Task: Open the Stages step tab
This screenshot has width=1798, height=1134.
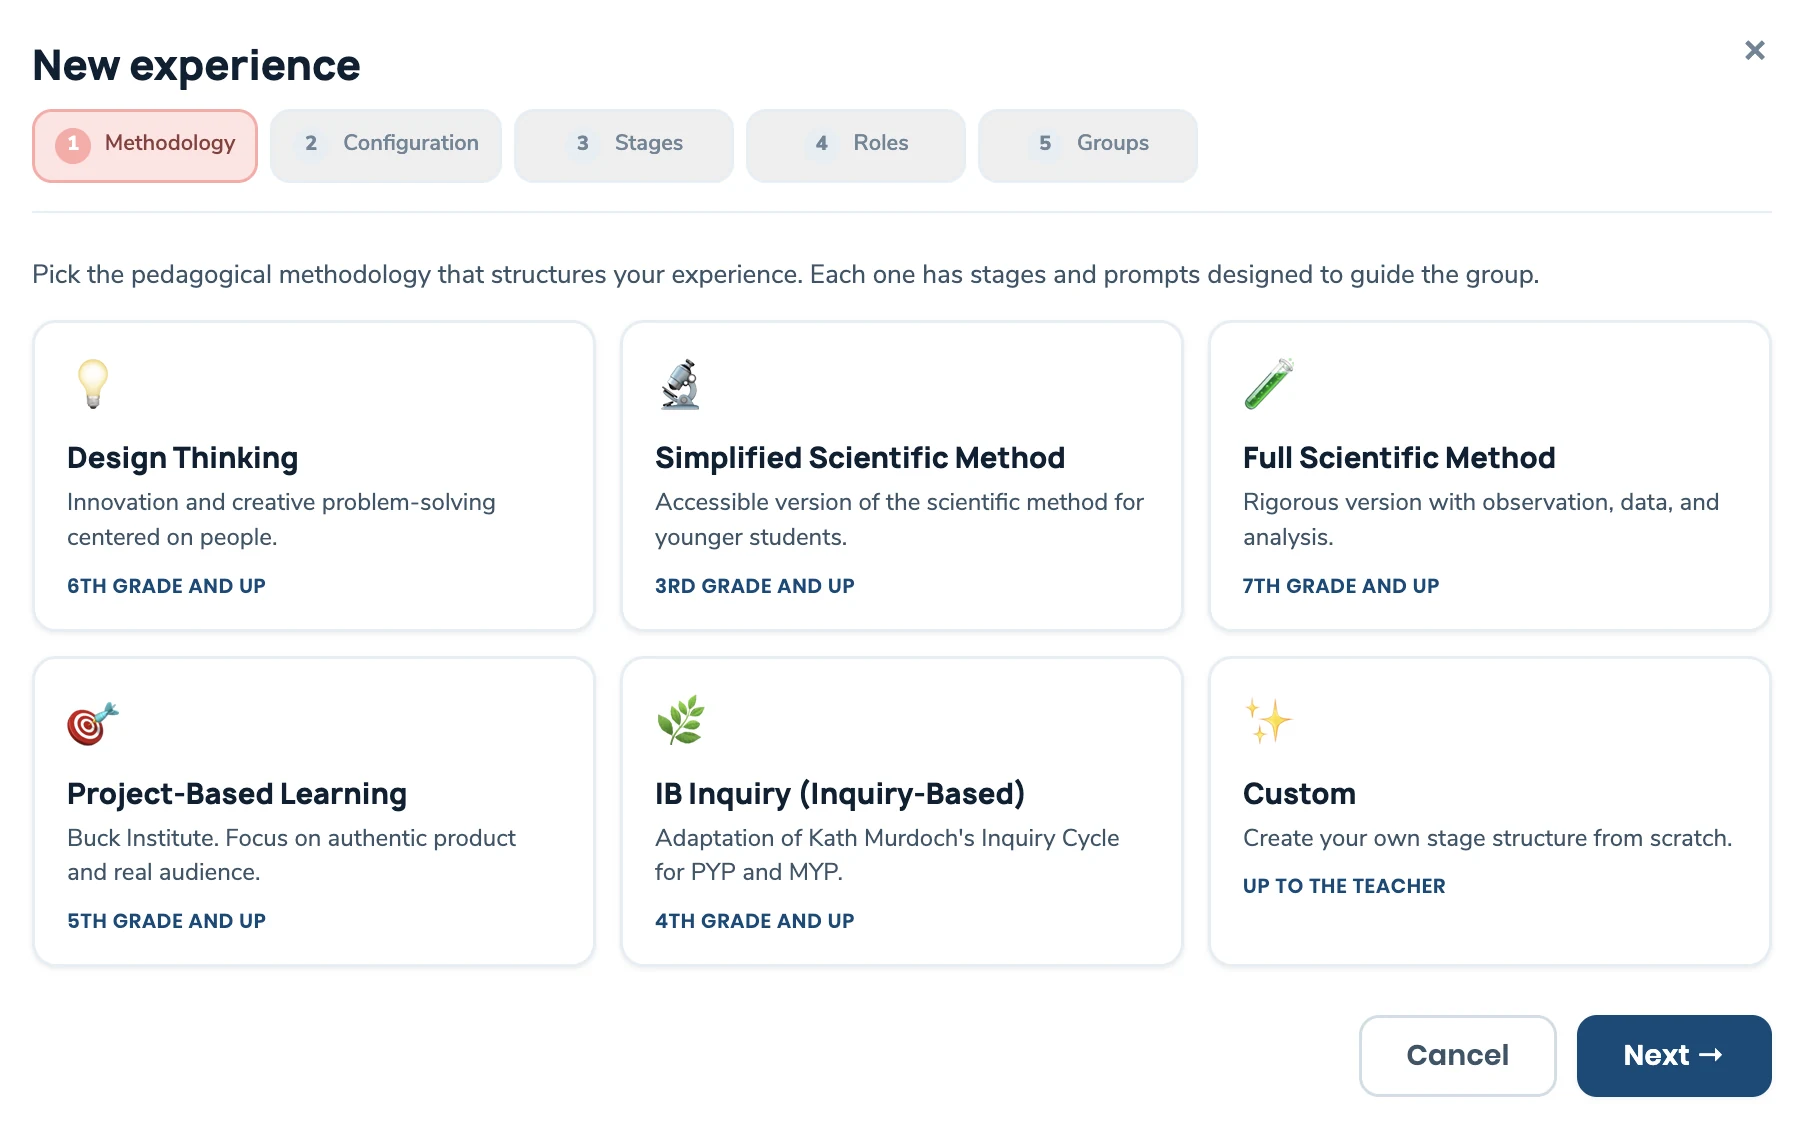Action: click(x=624, y=145)
